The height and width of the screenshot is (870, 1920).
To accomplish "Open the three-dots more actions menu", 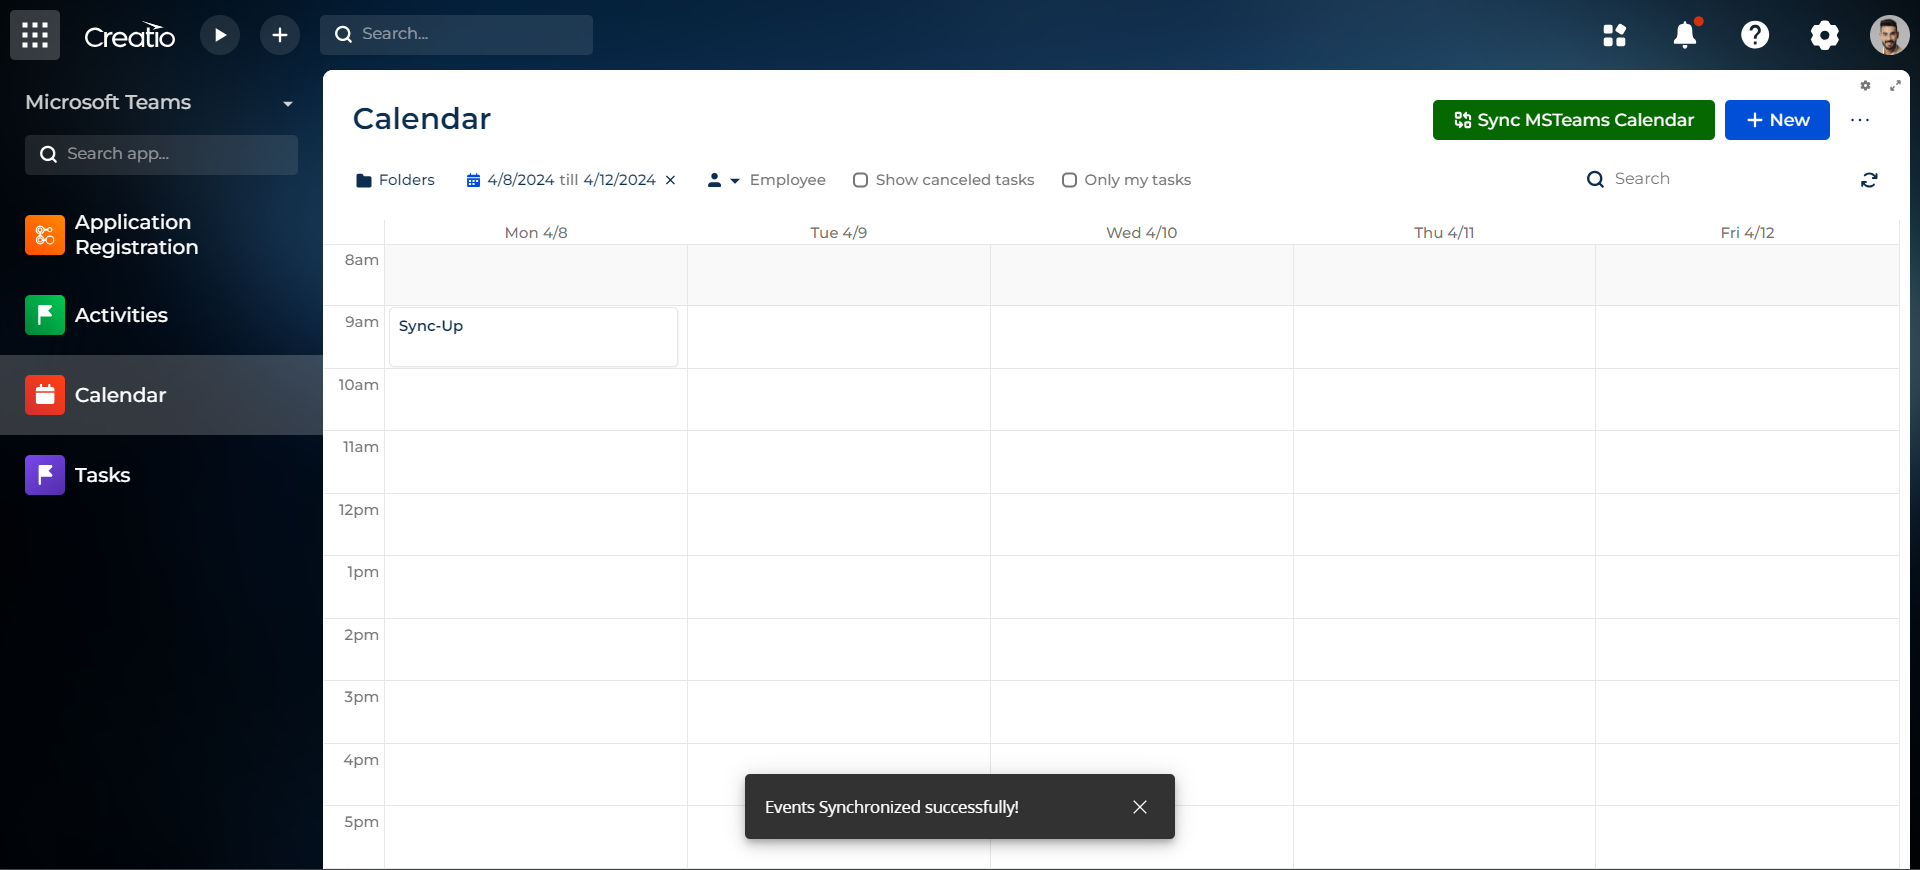I will coord(1860,120).
